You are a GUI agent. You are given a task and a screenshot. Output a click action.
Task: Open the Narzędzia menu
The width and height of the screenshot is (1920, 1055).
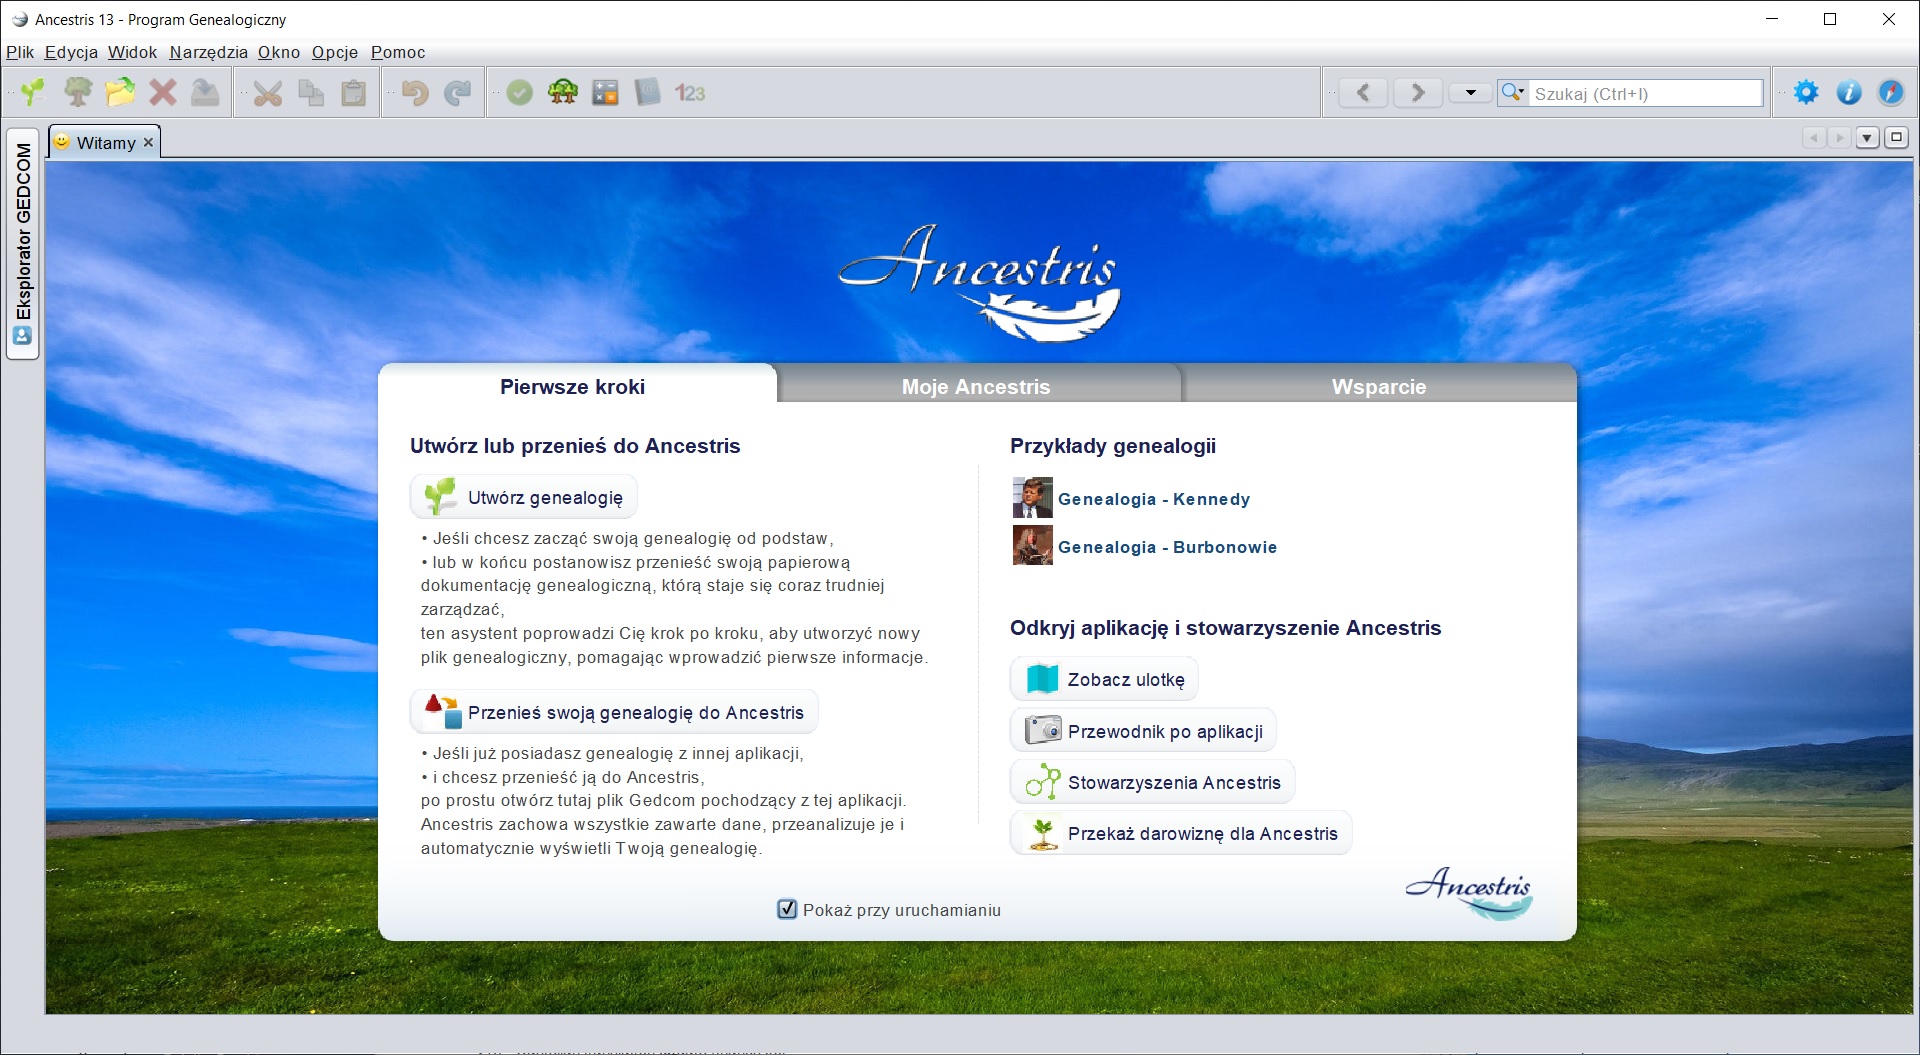(x=208, y=52)
